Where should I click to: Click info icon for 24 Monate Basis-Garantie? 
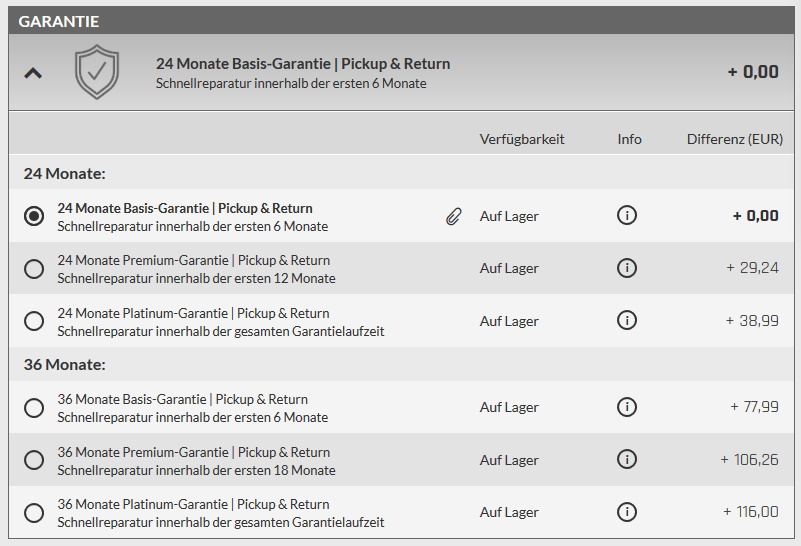[627, 216]
